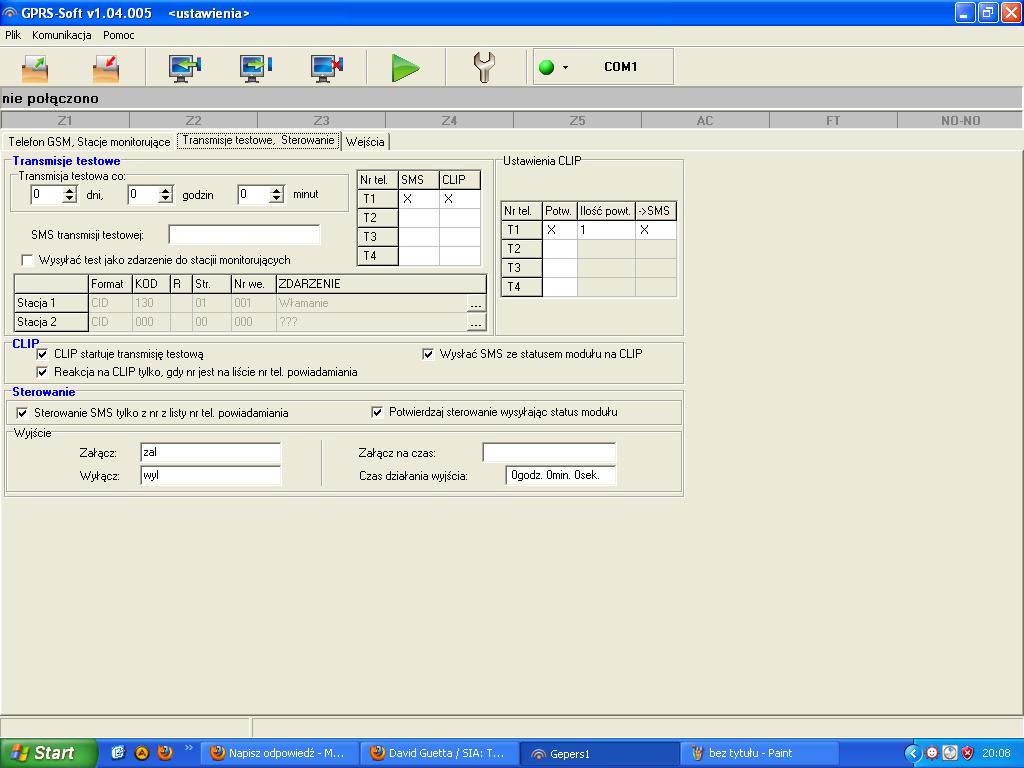Viewport: 1024px width, 768px height.
Task: Open configuration wrench icon
Action: 484,67
